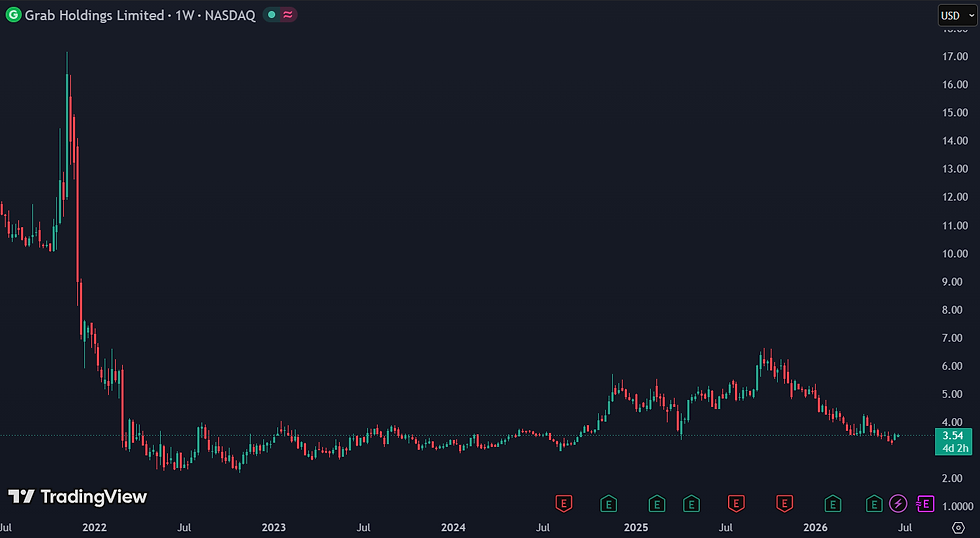Click the current price label 3.54

coord(953,436)
